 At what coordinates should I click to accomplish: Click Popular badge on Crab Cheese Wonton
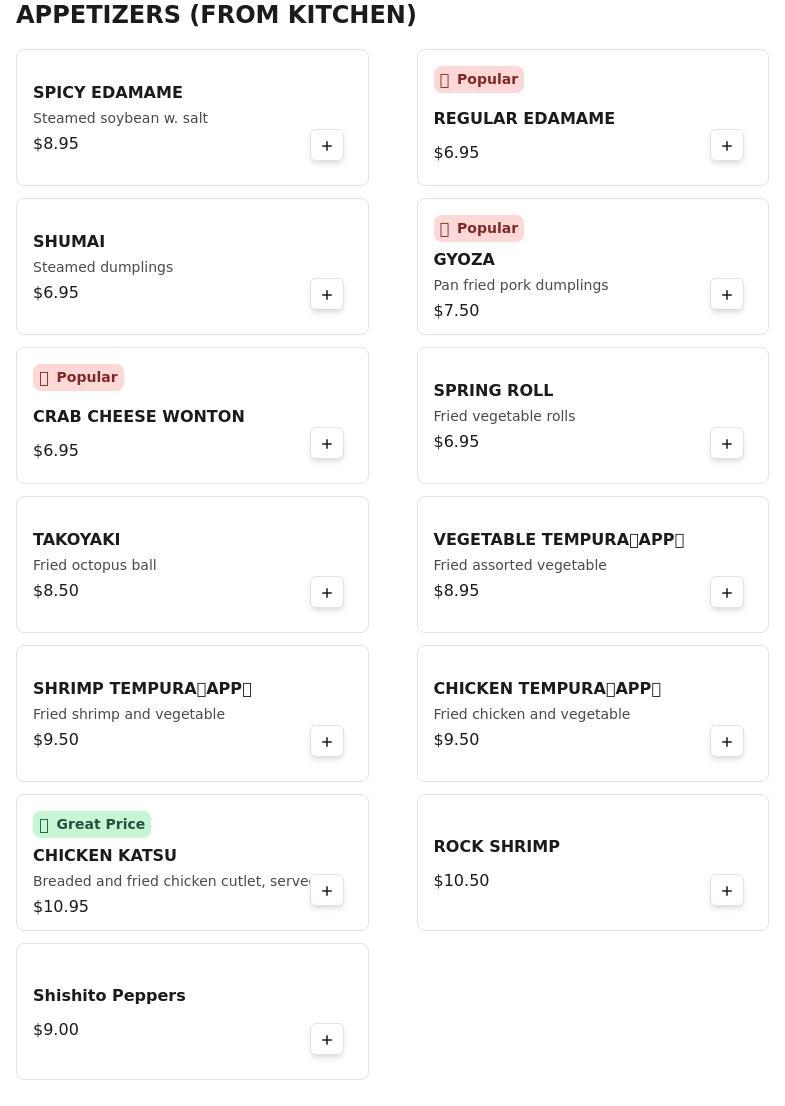[x=78, y=378]
